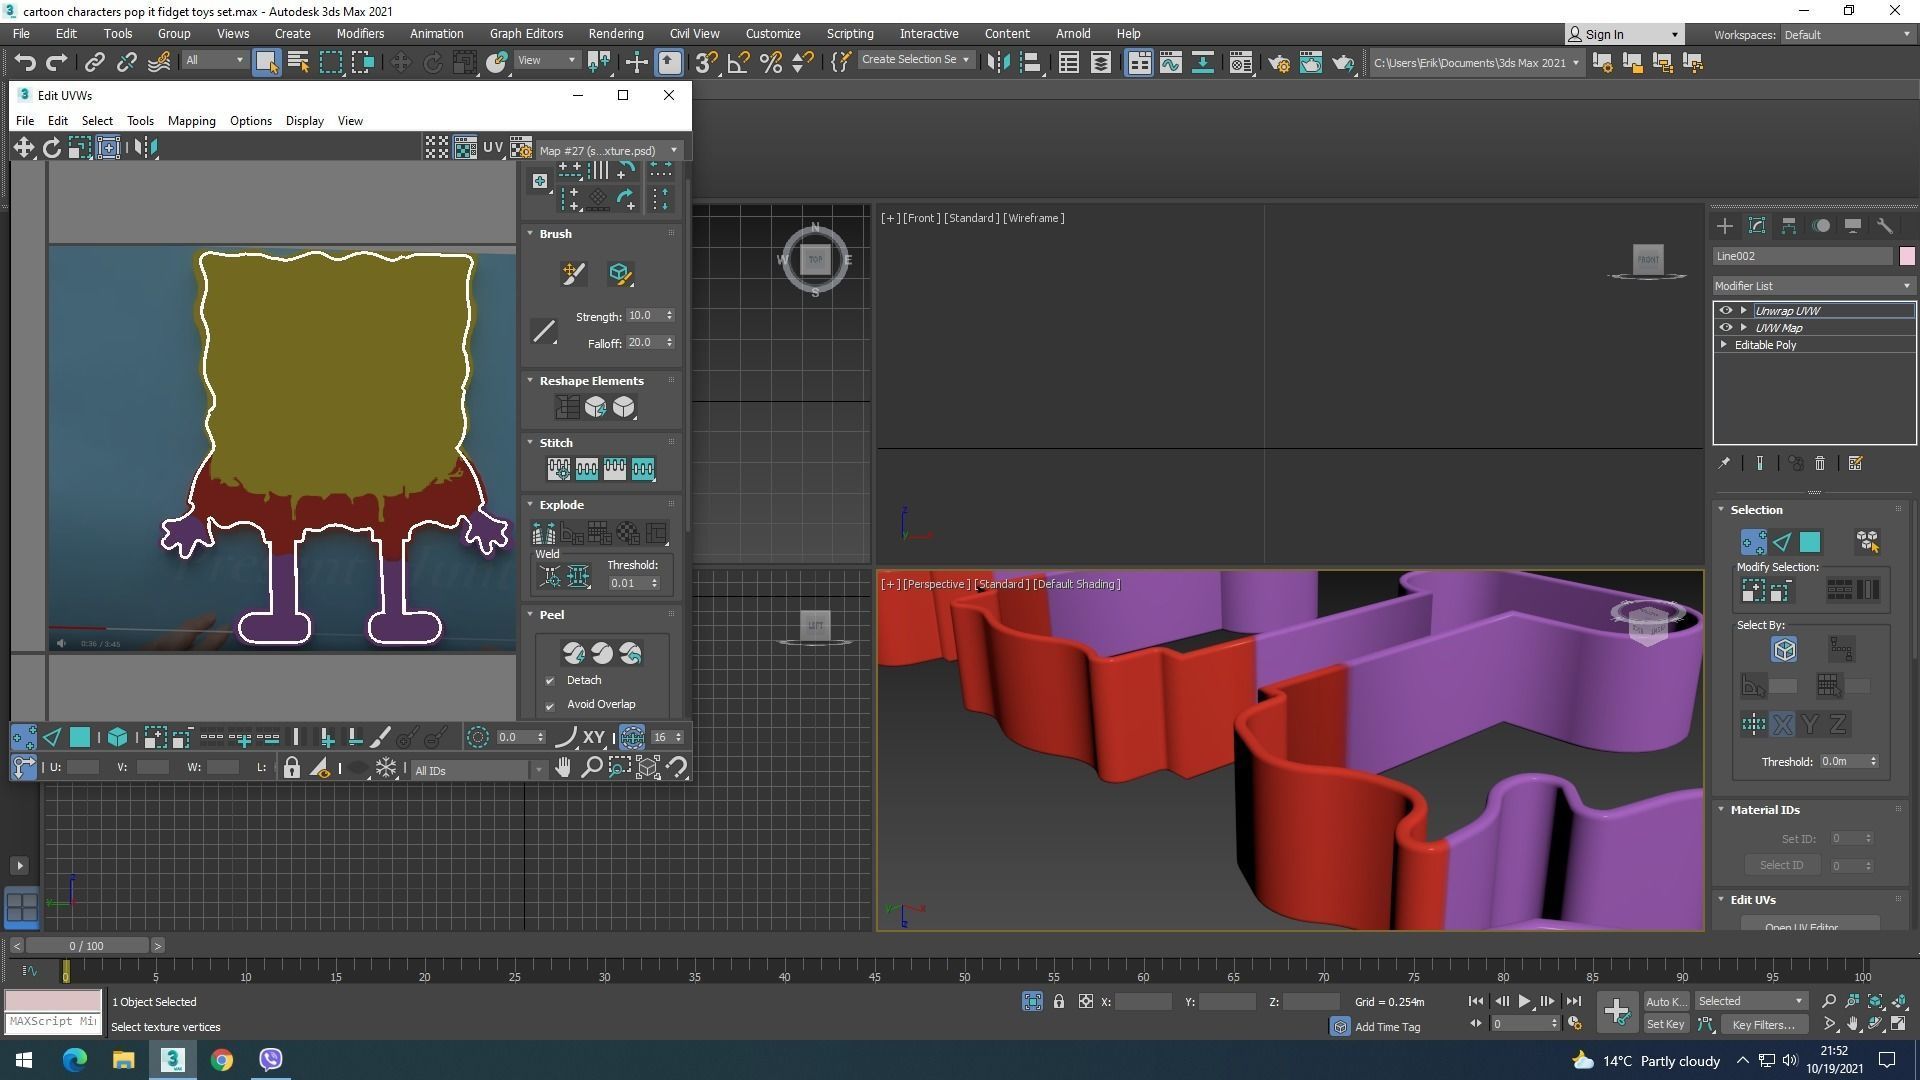Open the Modifier List dropdown
Screen dimensions: 1920x1080
click(x=1813, y=286)
